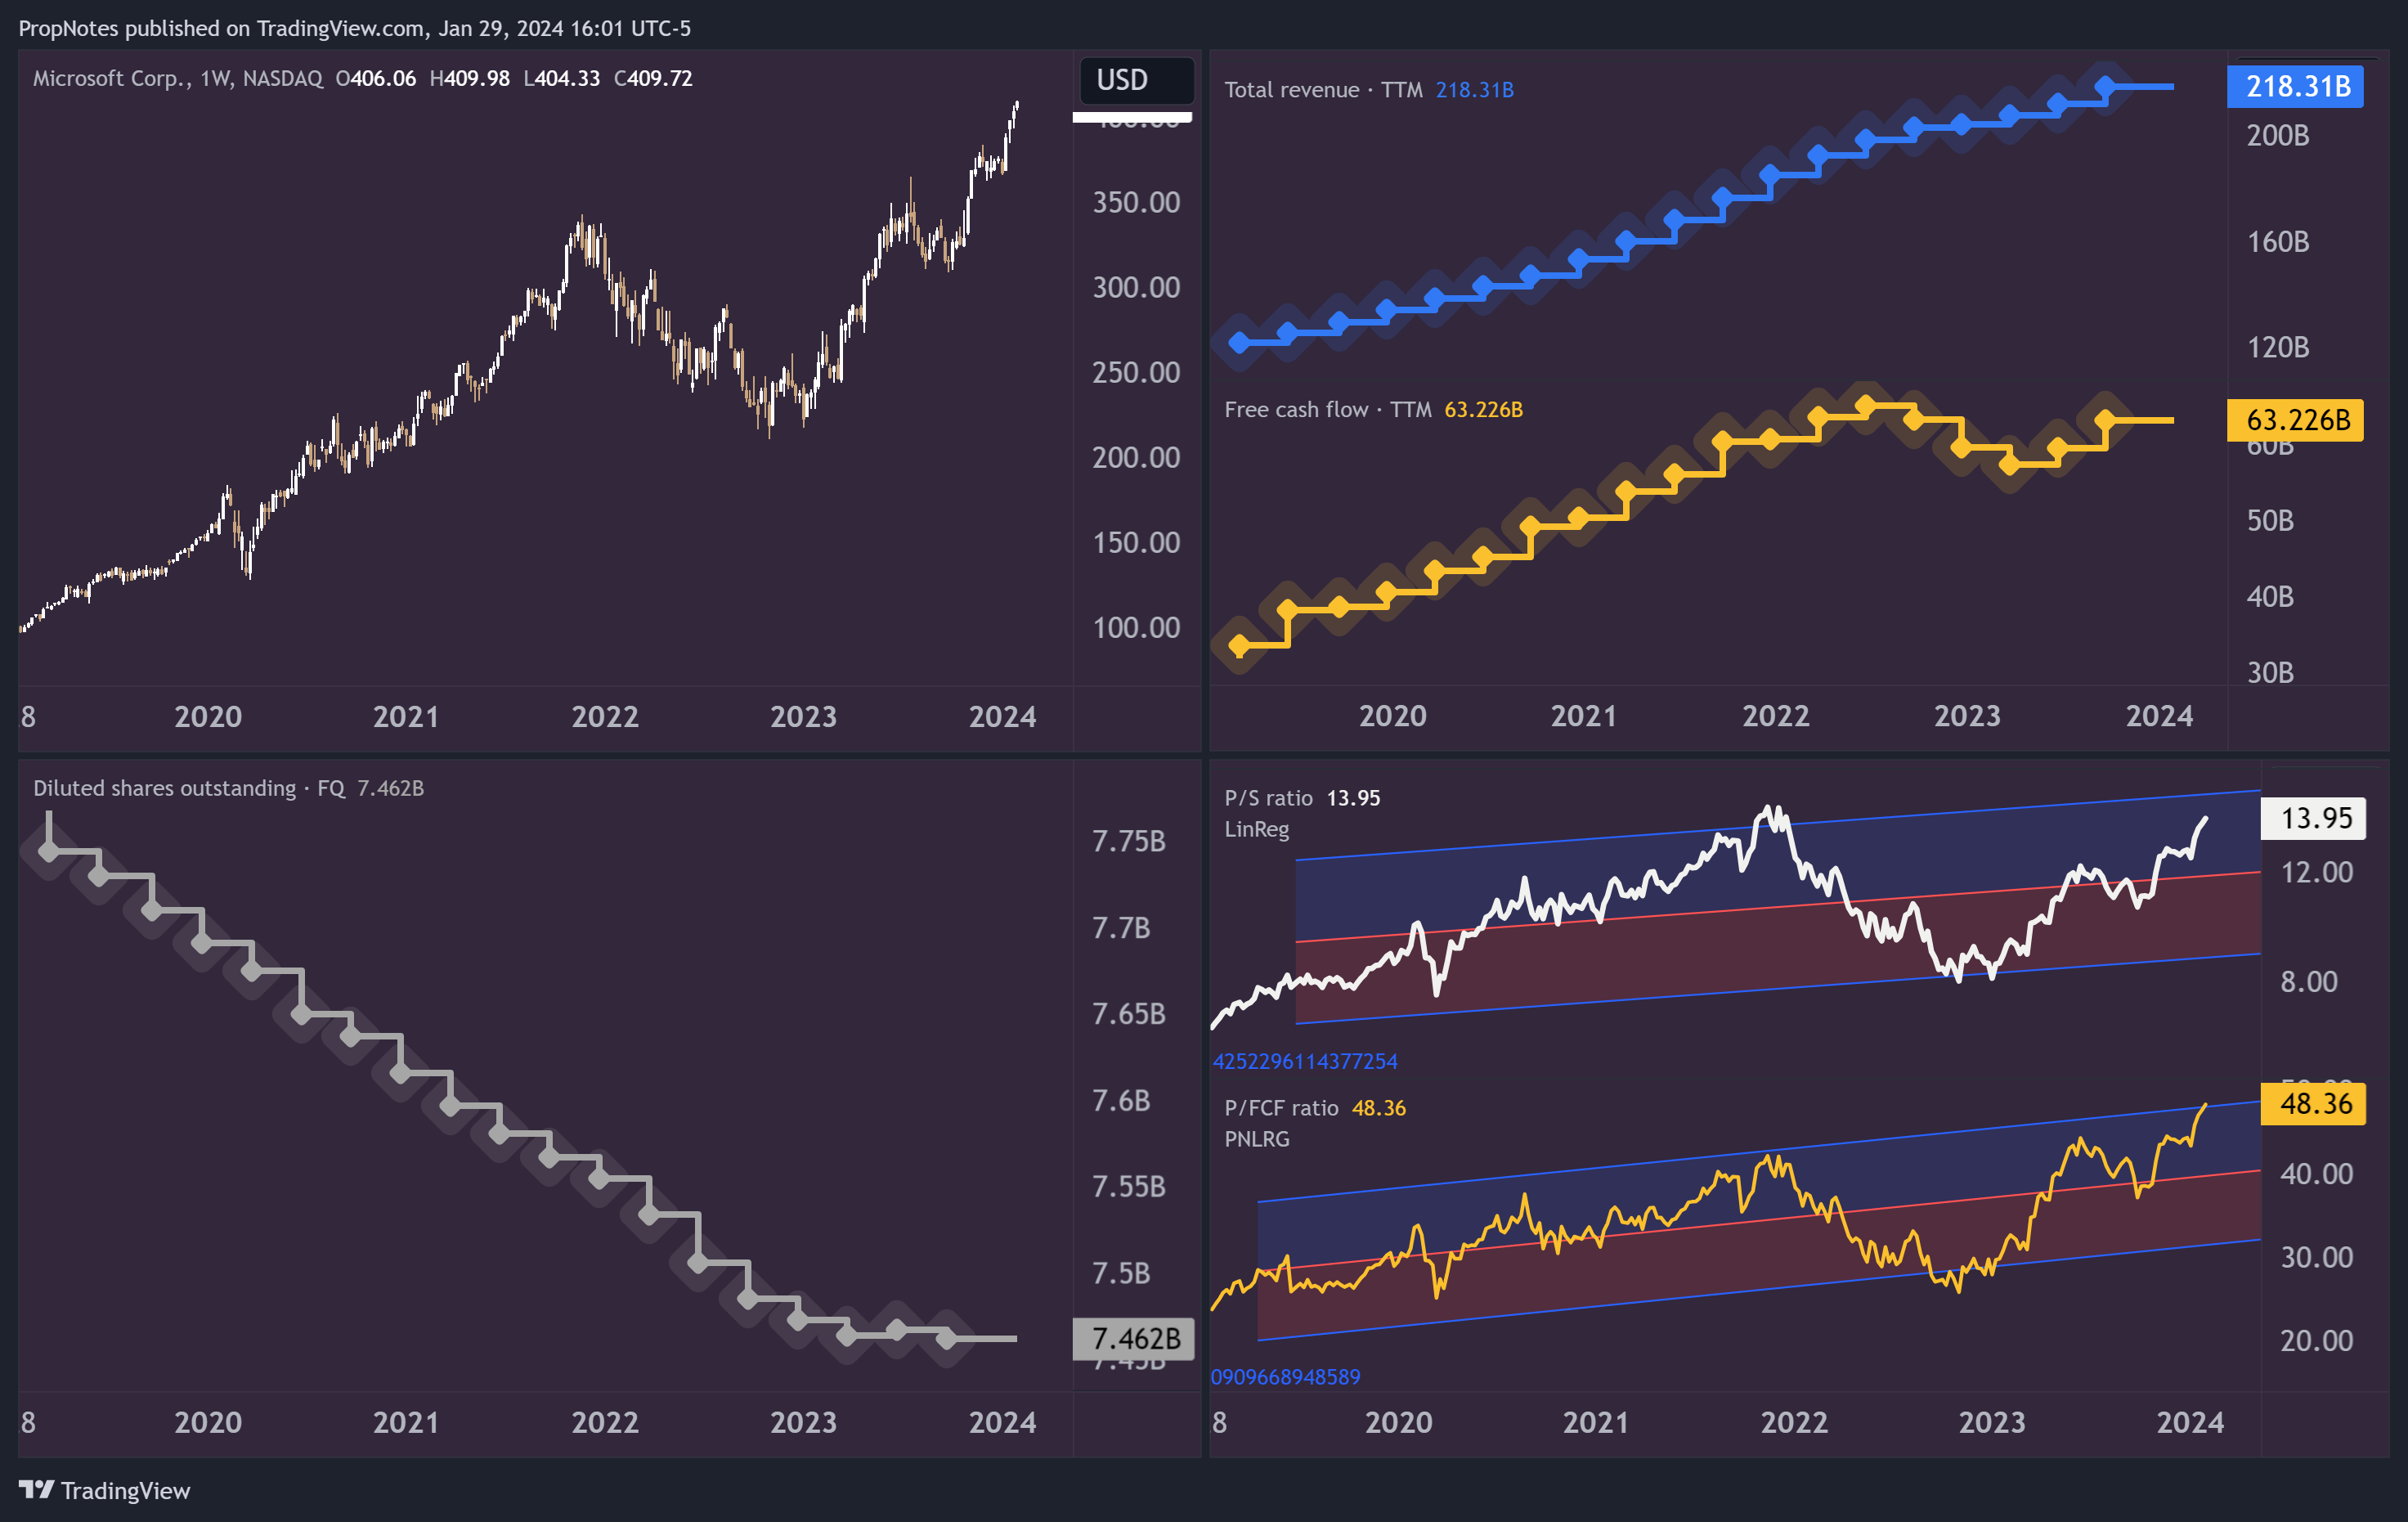Click the close price value C409.72
The image size is (2408, 1522).
coord(653,78)
